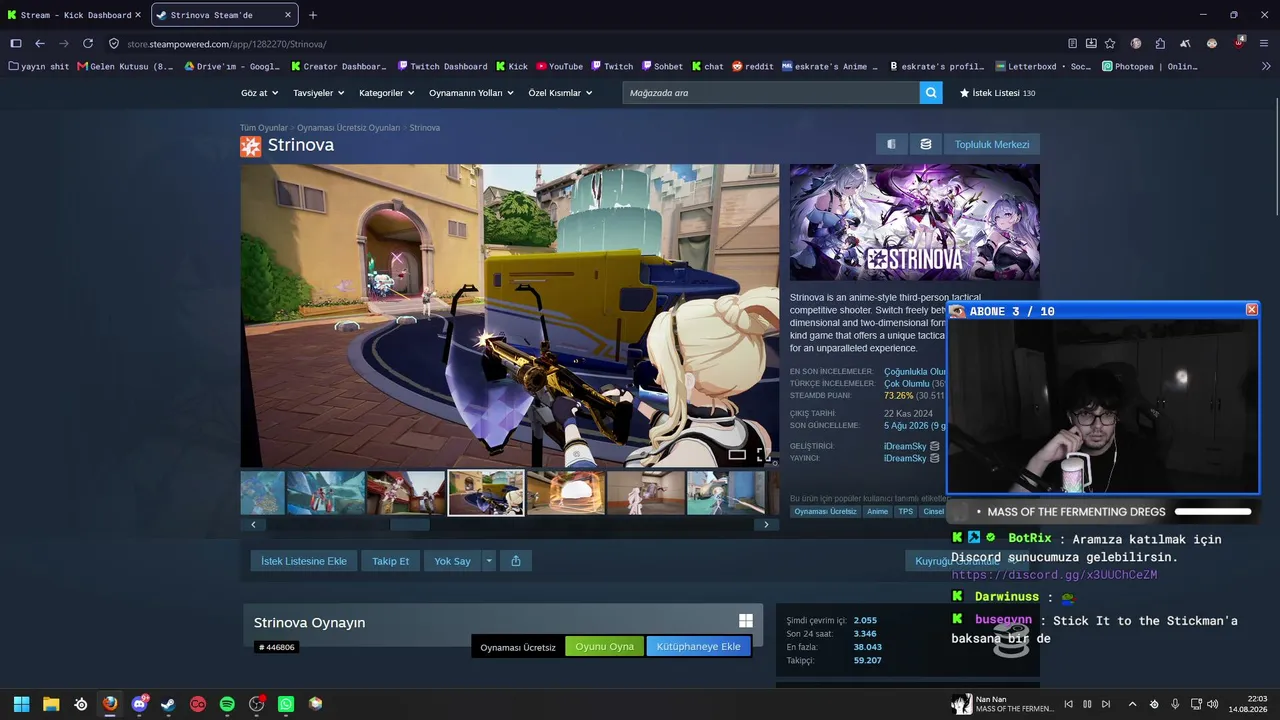The width and height of the screenshot is (1280, 720).
Task: Click the screenshot strip horizontal scrollbar handle
Action: click(x=409, y=525)
